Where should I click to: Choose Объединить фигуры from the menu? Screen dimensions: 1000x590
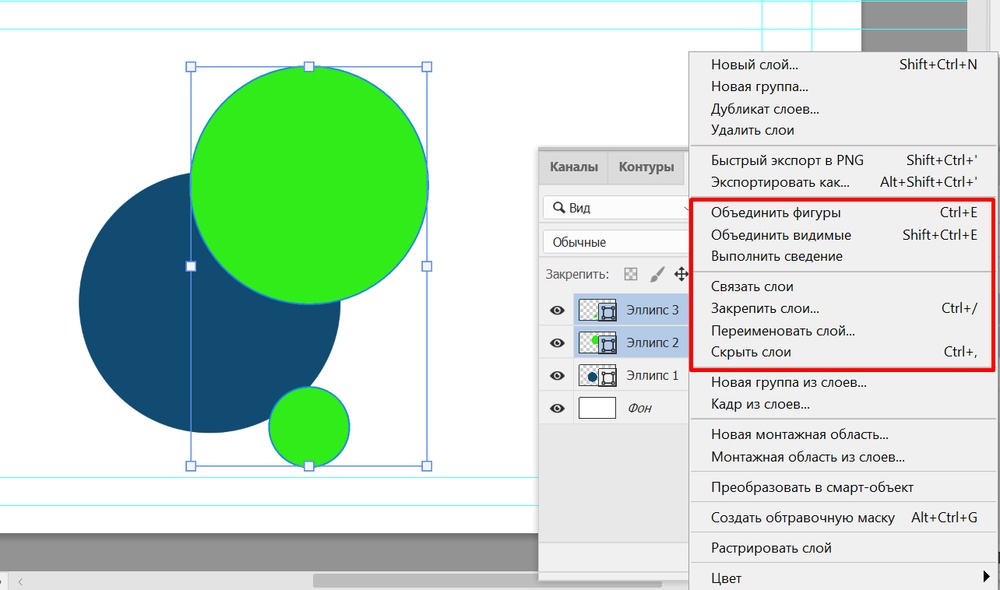776,213
